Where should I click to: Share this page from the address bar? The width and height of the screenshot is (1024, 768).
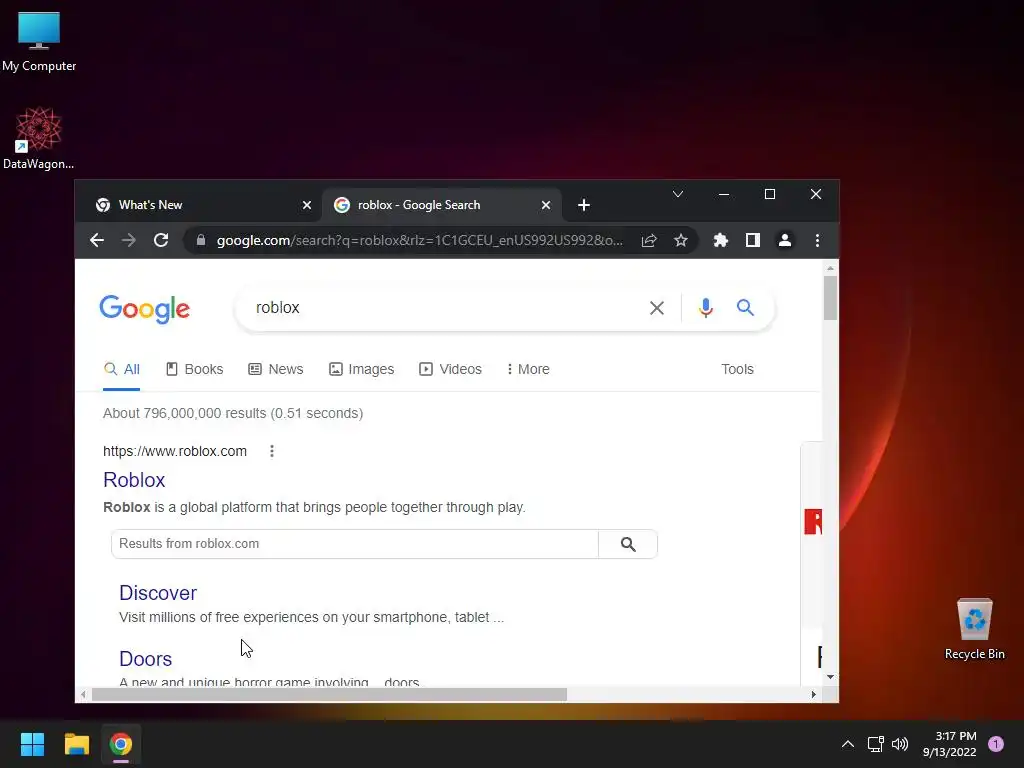click(x=648, y=240)
